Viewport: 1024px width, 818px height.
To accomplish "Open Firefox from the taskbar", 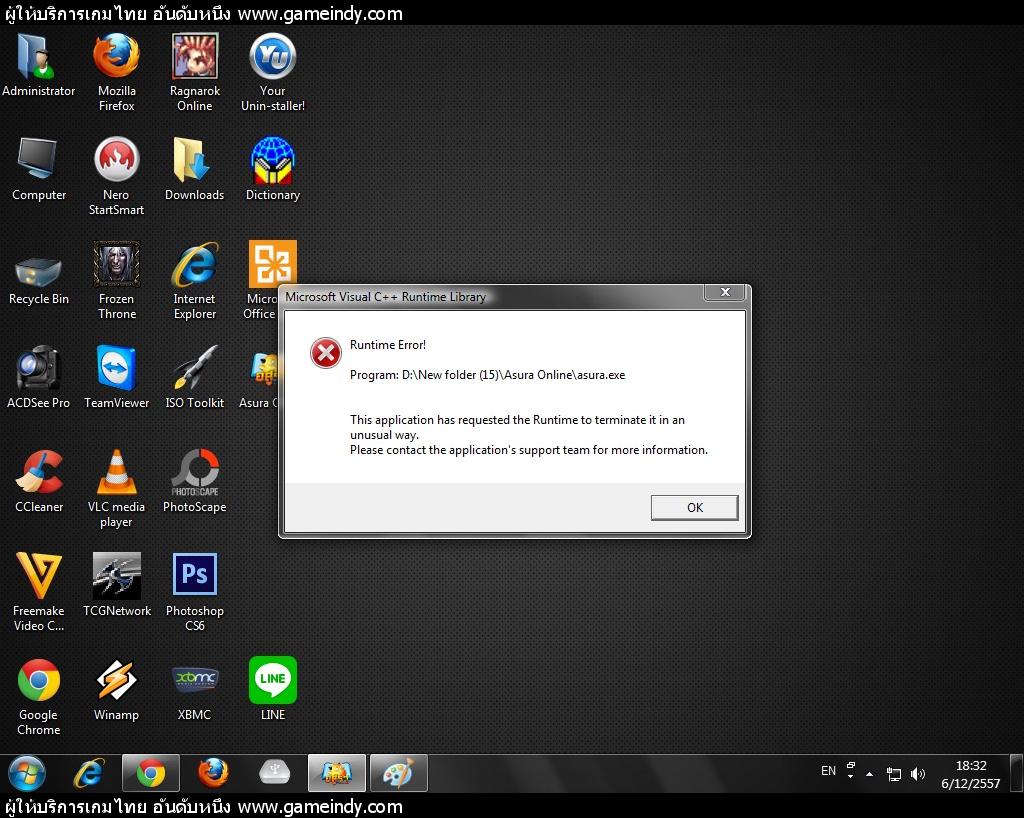I will coord(213,774).
